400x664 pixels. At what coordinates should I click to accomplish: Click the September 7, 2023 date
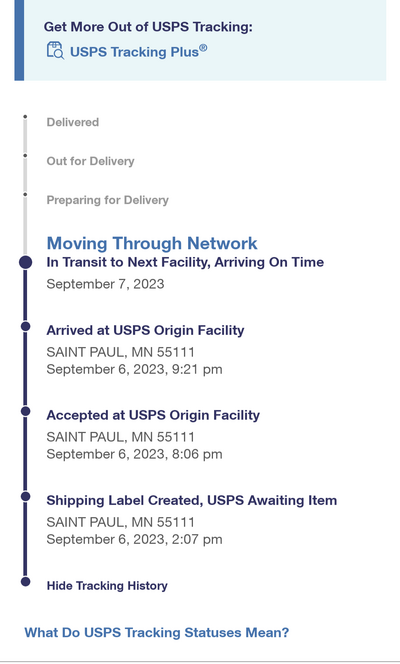click(x=105, y=284)
